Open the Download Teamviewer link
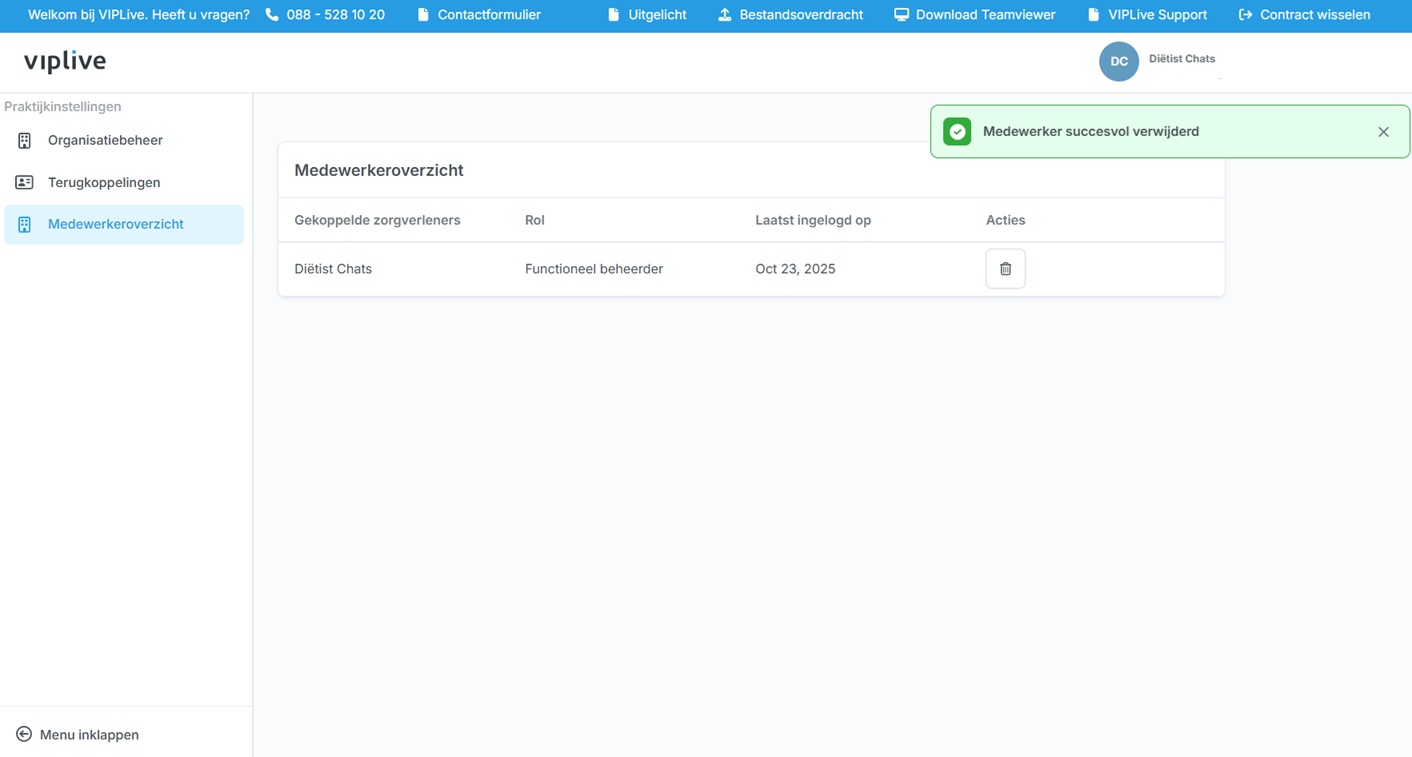1412x757 pixels. [985, 15]
